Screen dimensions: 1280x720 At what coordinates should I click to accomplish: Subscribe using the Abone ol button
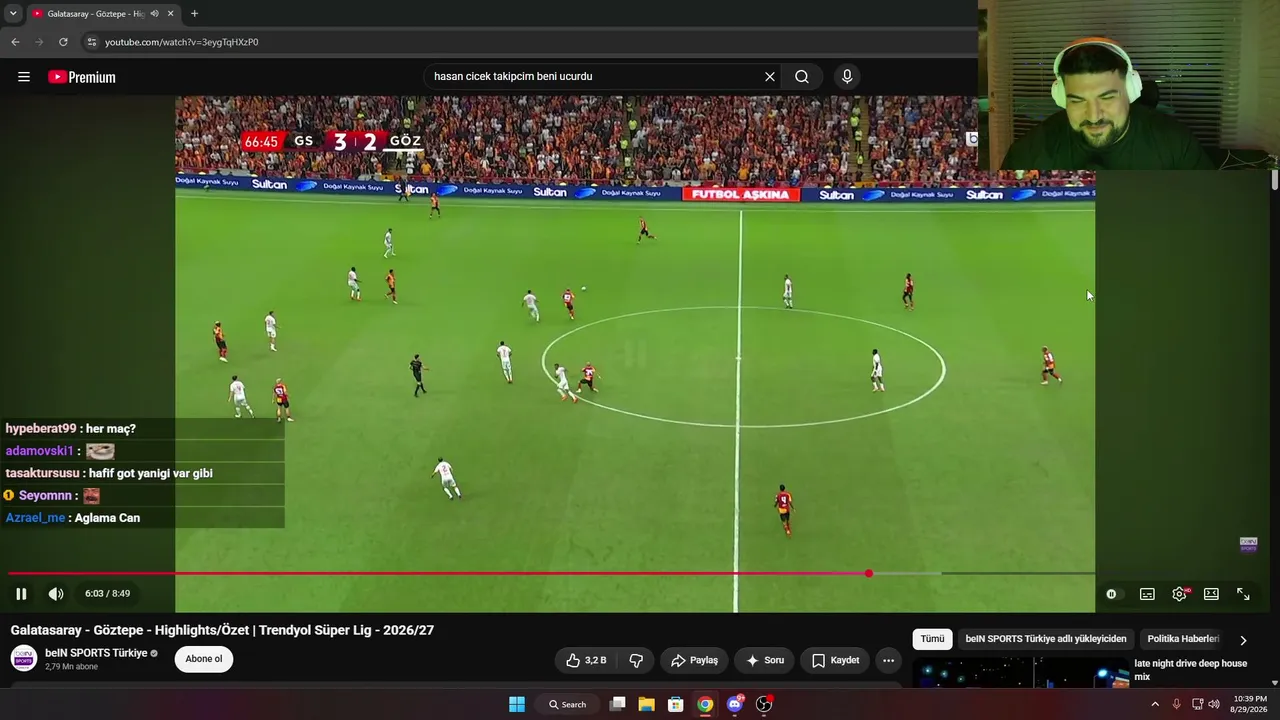(x=204, y=659)
